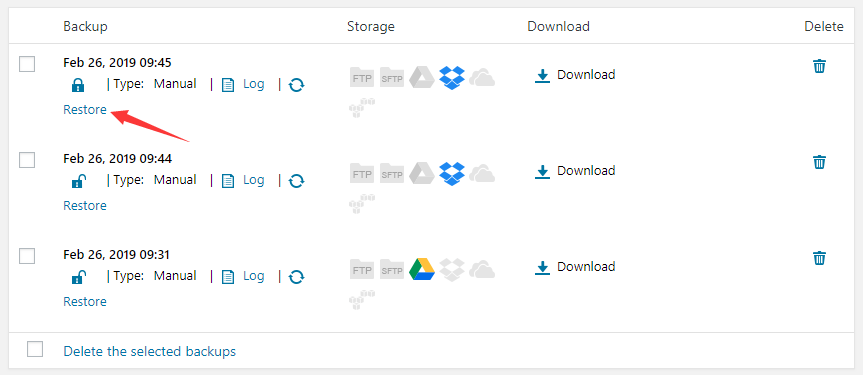This screenshot has width=863, height=375.
Task: Click Delete the selected backups link
Action: [150, 351]
